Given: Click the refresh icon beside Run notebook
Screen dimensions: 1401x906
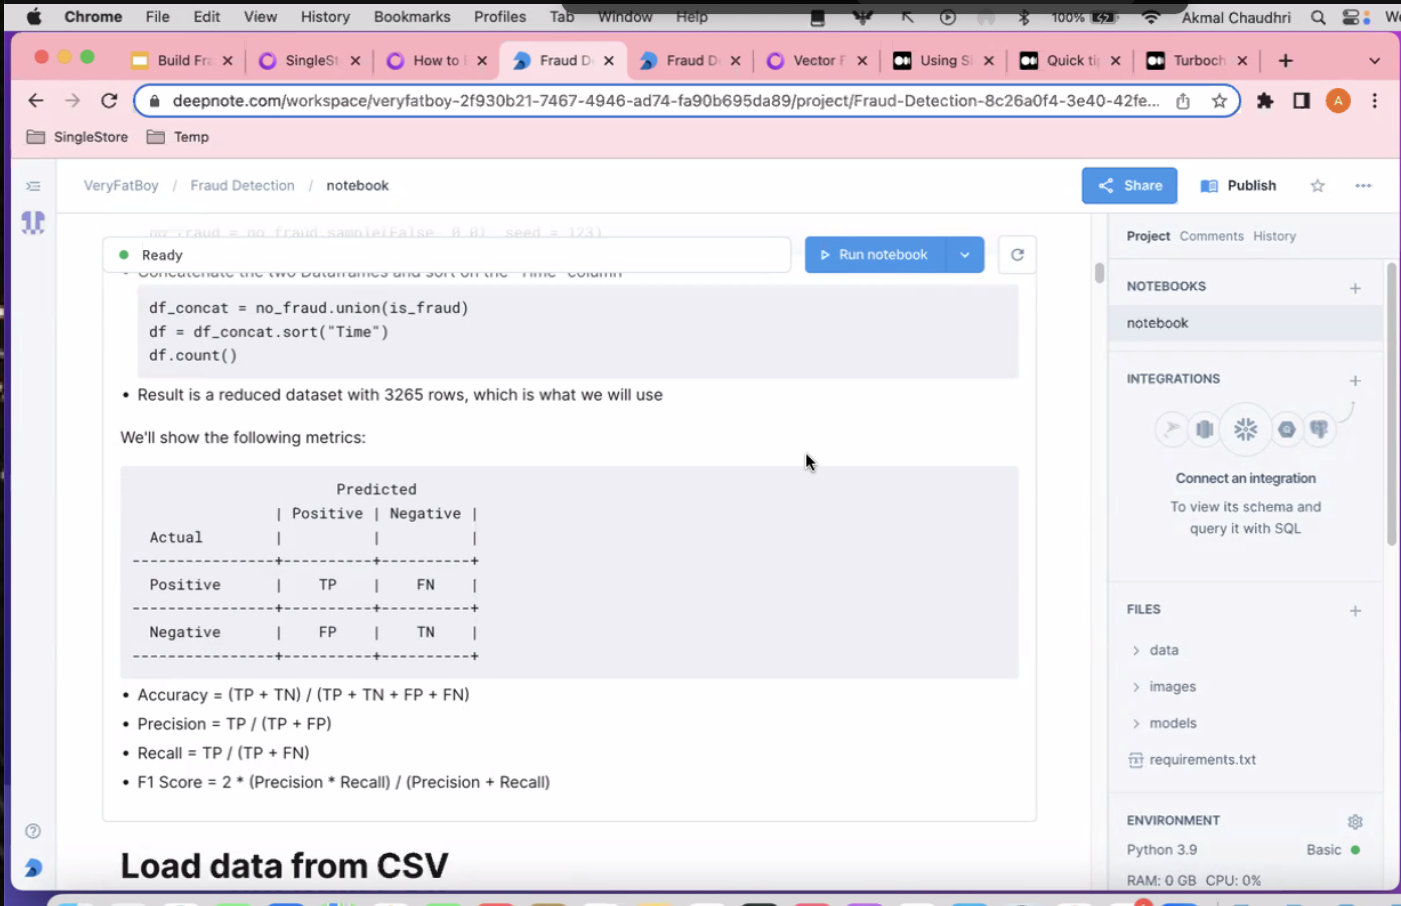Looking at the screenshot, I should (x=1017, y=255).
